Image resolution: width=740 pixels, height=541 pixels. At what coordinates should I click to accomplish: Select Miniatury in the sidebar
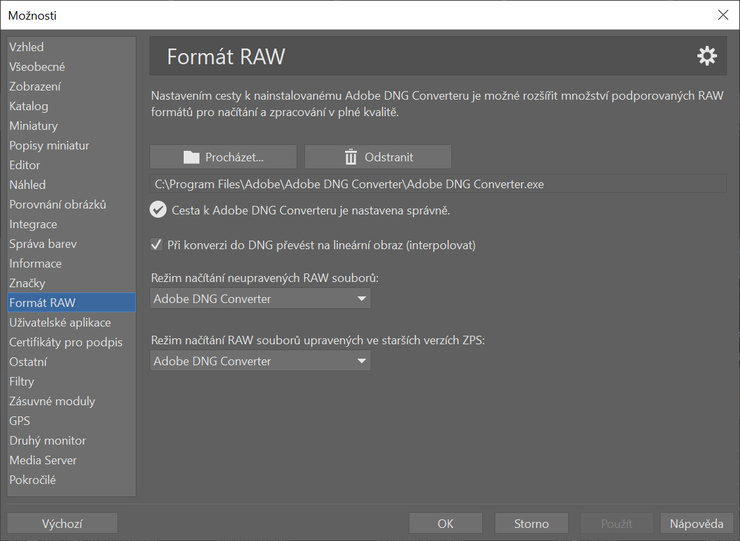click(x=71, y=126)
